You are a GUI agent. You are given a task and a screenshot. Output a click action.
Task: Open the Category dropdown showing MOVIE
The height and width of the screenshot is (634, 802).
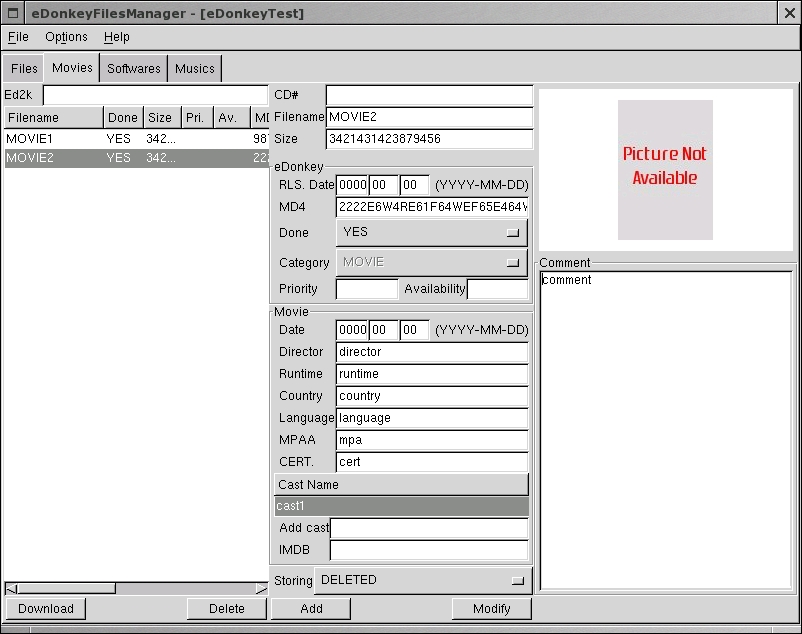431,262
